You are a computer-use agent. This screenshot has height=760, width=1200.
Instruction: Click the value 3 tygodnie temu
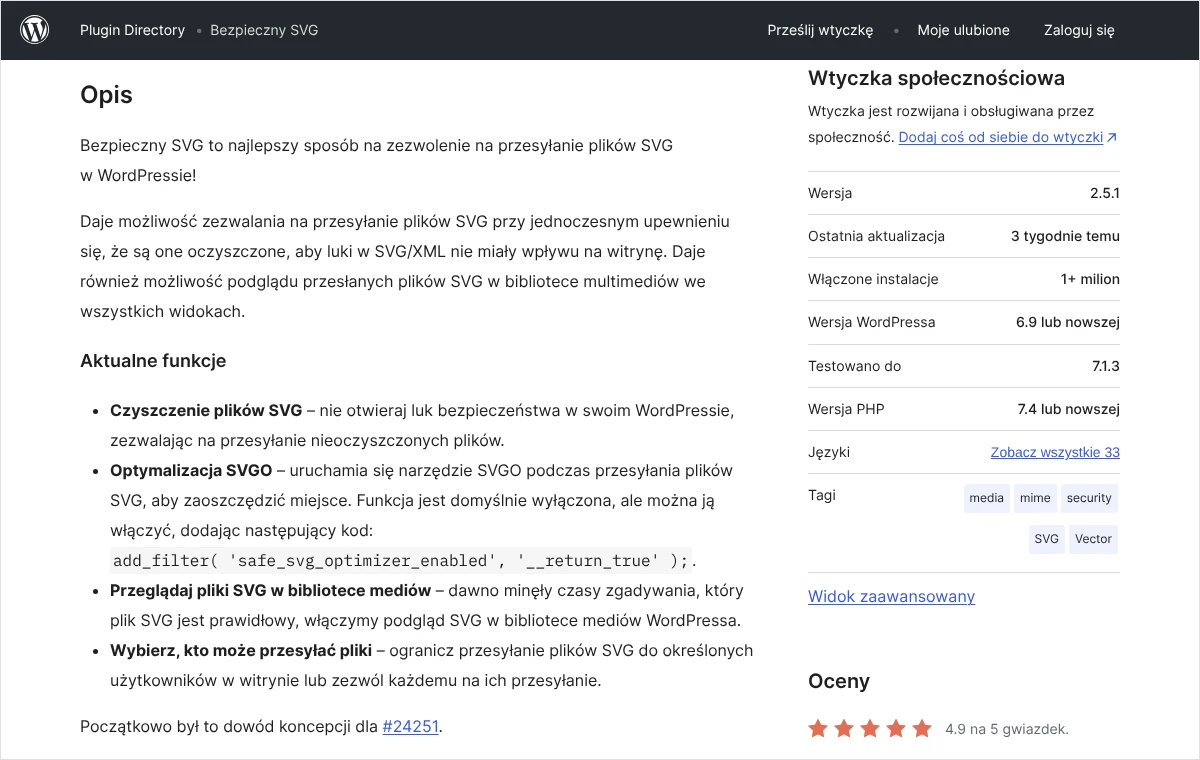pyautogui.click(x=1065, y=236)
